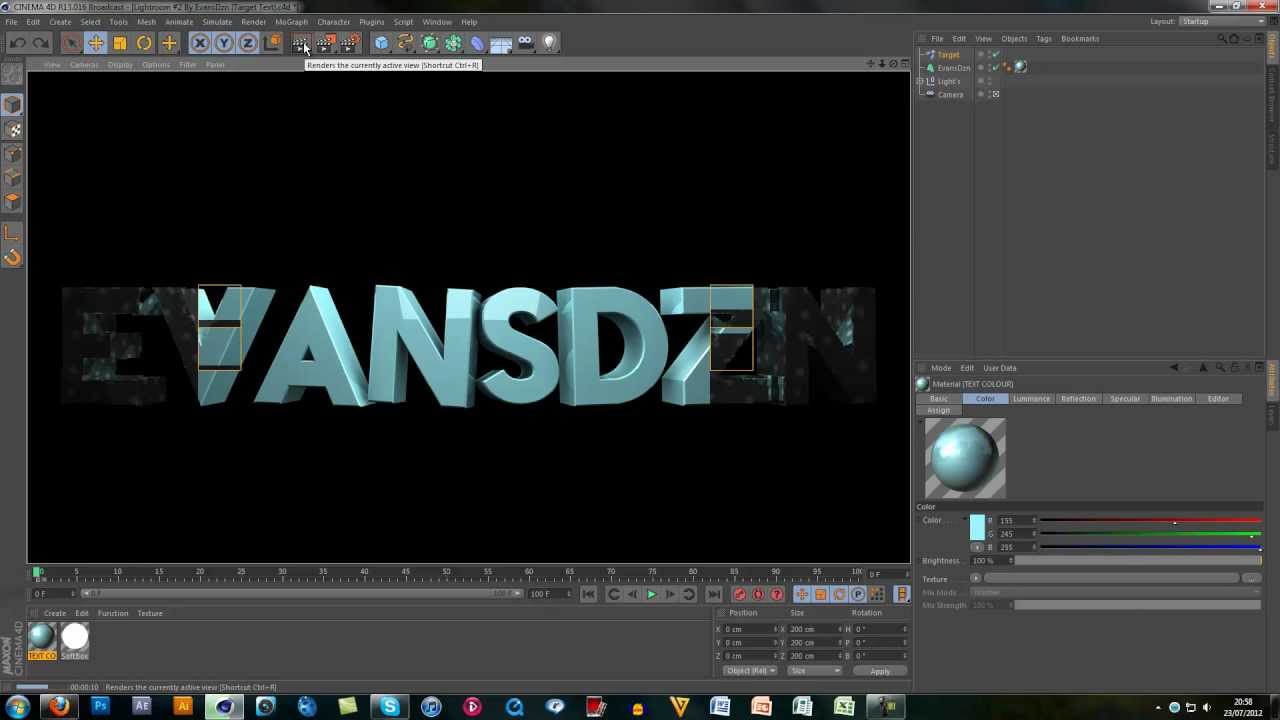Click the Render Active View icon
1280x720 pixels.
tap(301, 43)
